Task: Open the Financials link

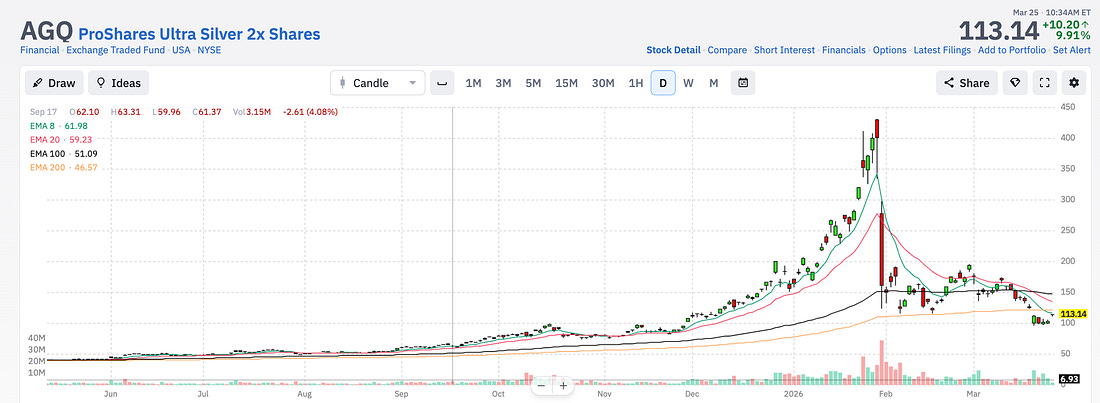Action: pyautogui.click(x=844, y=50)
